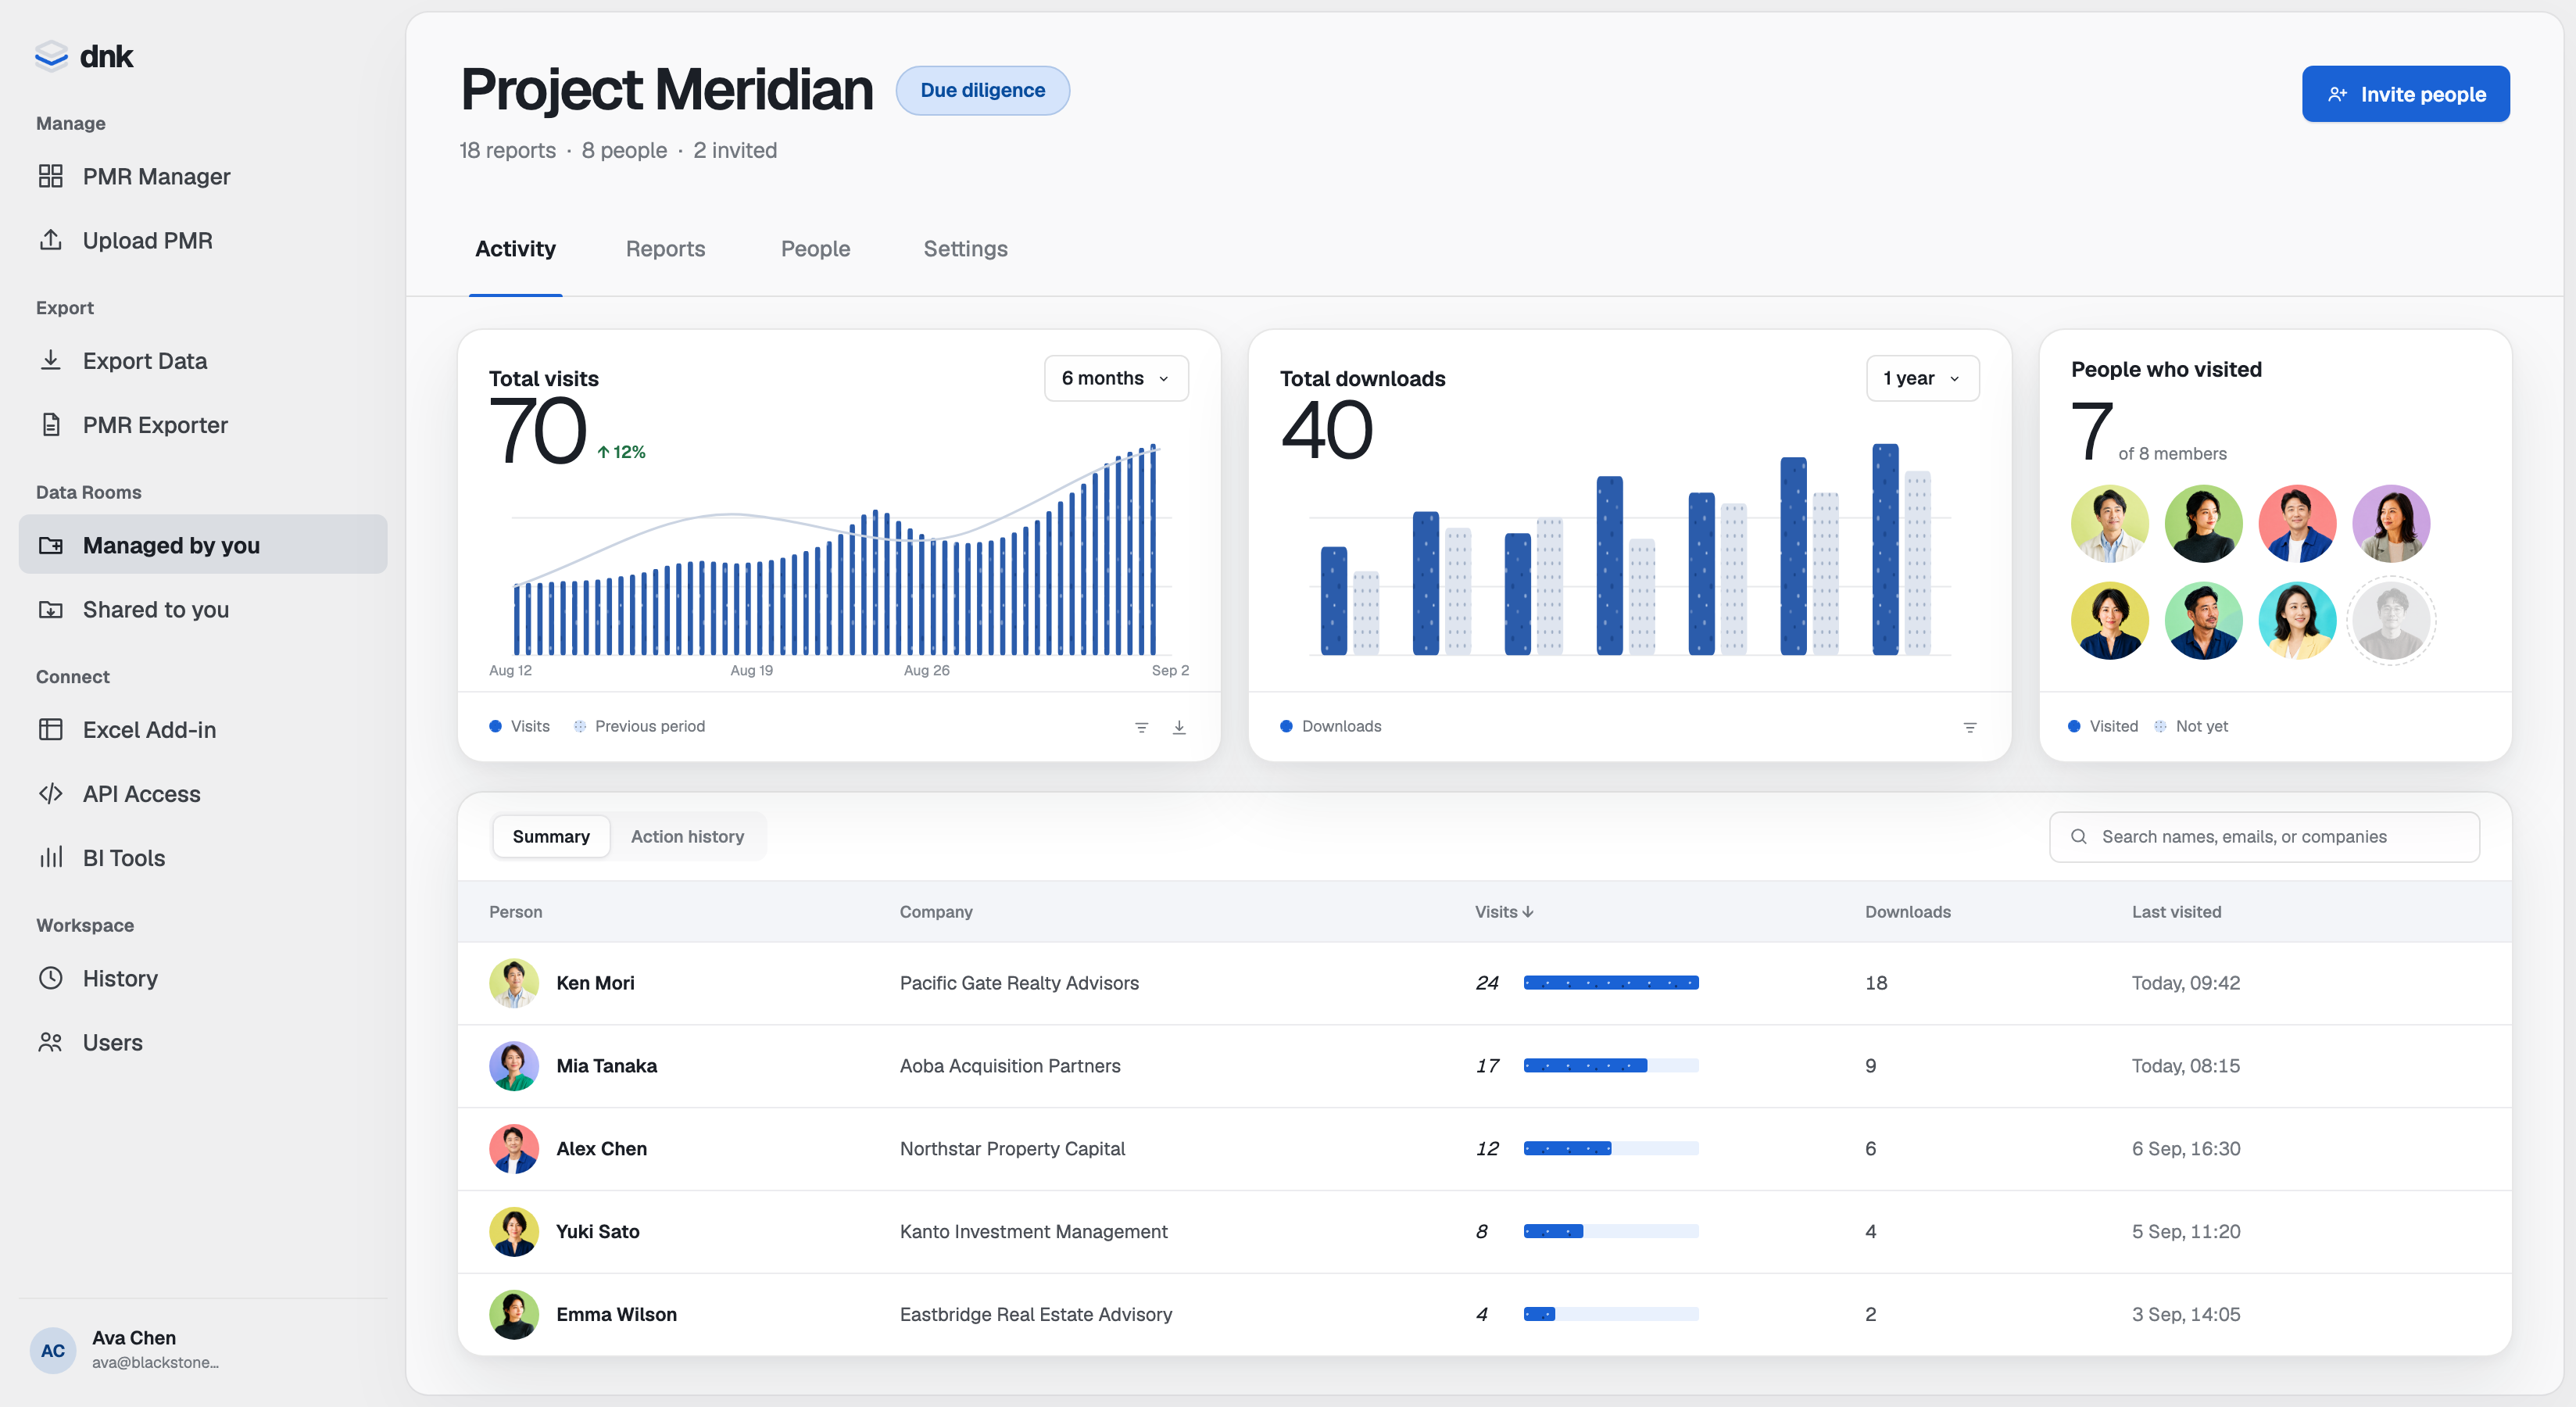Click the Invite people button
The height and width of the screenshot is (1407, 2576).
pos(2405,94)
